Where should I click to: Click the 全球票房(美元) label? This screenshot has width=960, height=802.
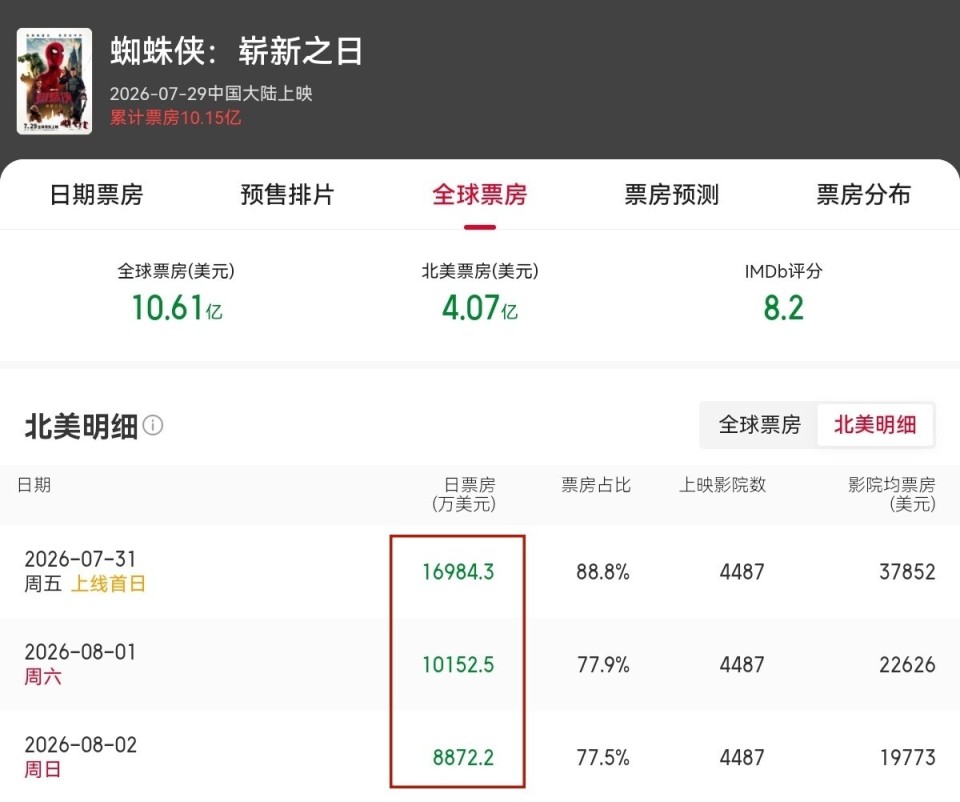pyautogui.click(x=176, y=271)
